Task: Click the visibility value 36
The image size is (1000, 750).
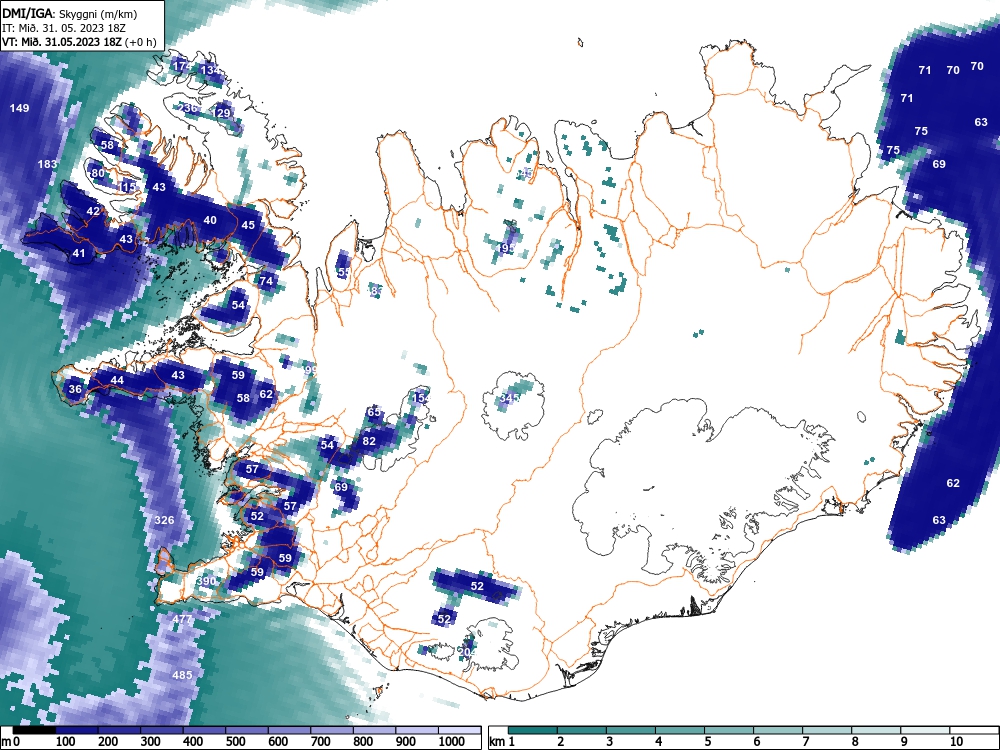Action: [x=75, y=389]
